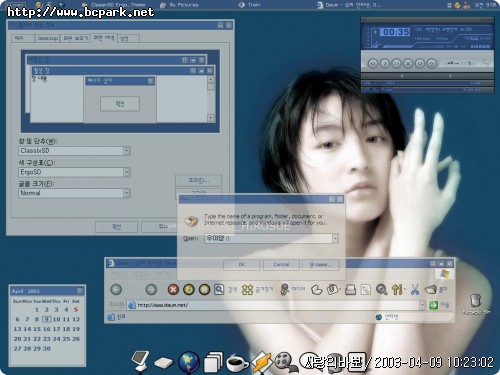Print the page with printer icon
Viewport: 500px width, 375px height.
pos(350,290)
